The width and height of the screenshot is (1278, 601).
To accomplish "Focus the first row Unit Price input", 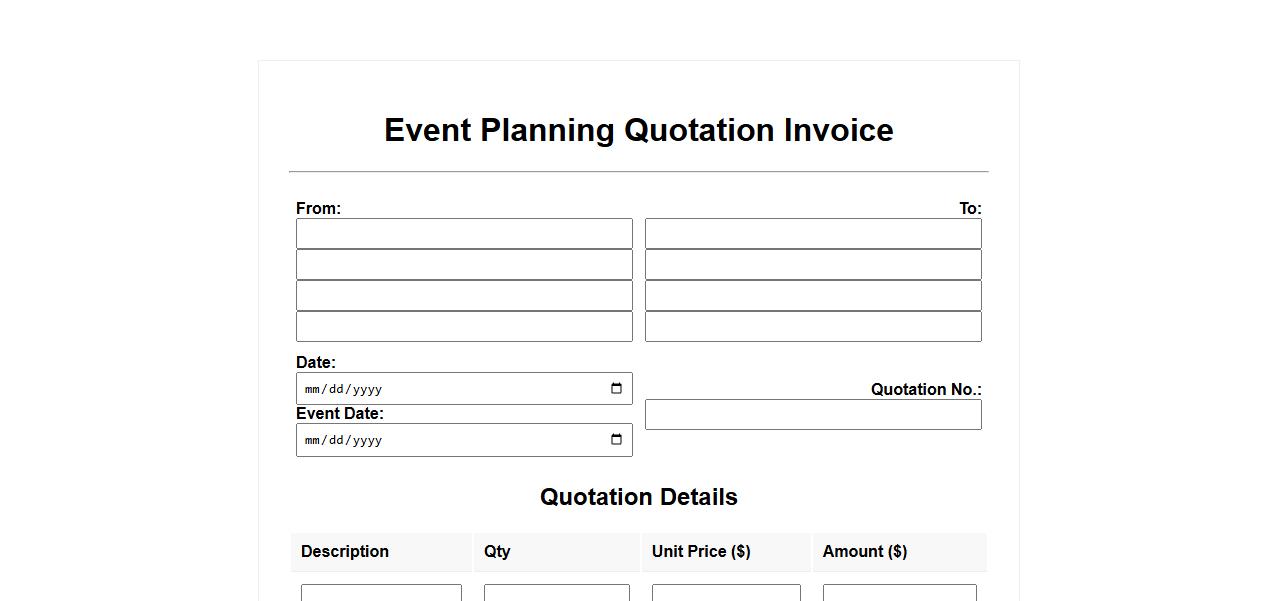I will pyautogui.click(x=726, y=593).
